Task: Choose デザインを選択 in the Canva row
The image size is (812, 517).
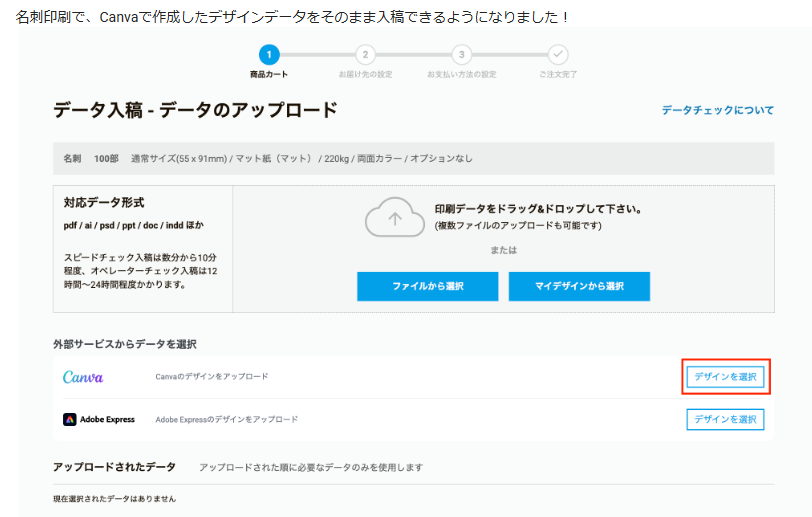Action: pyautogui.click(x=725, y=377)
